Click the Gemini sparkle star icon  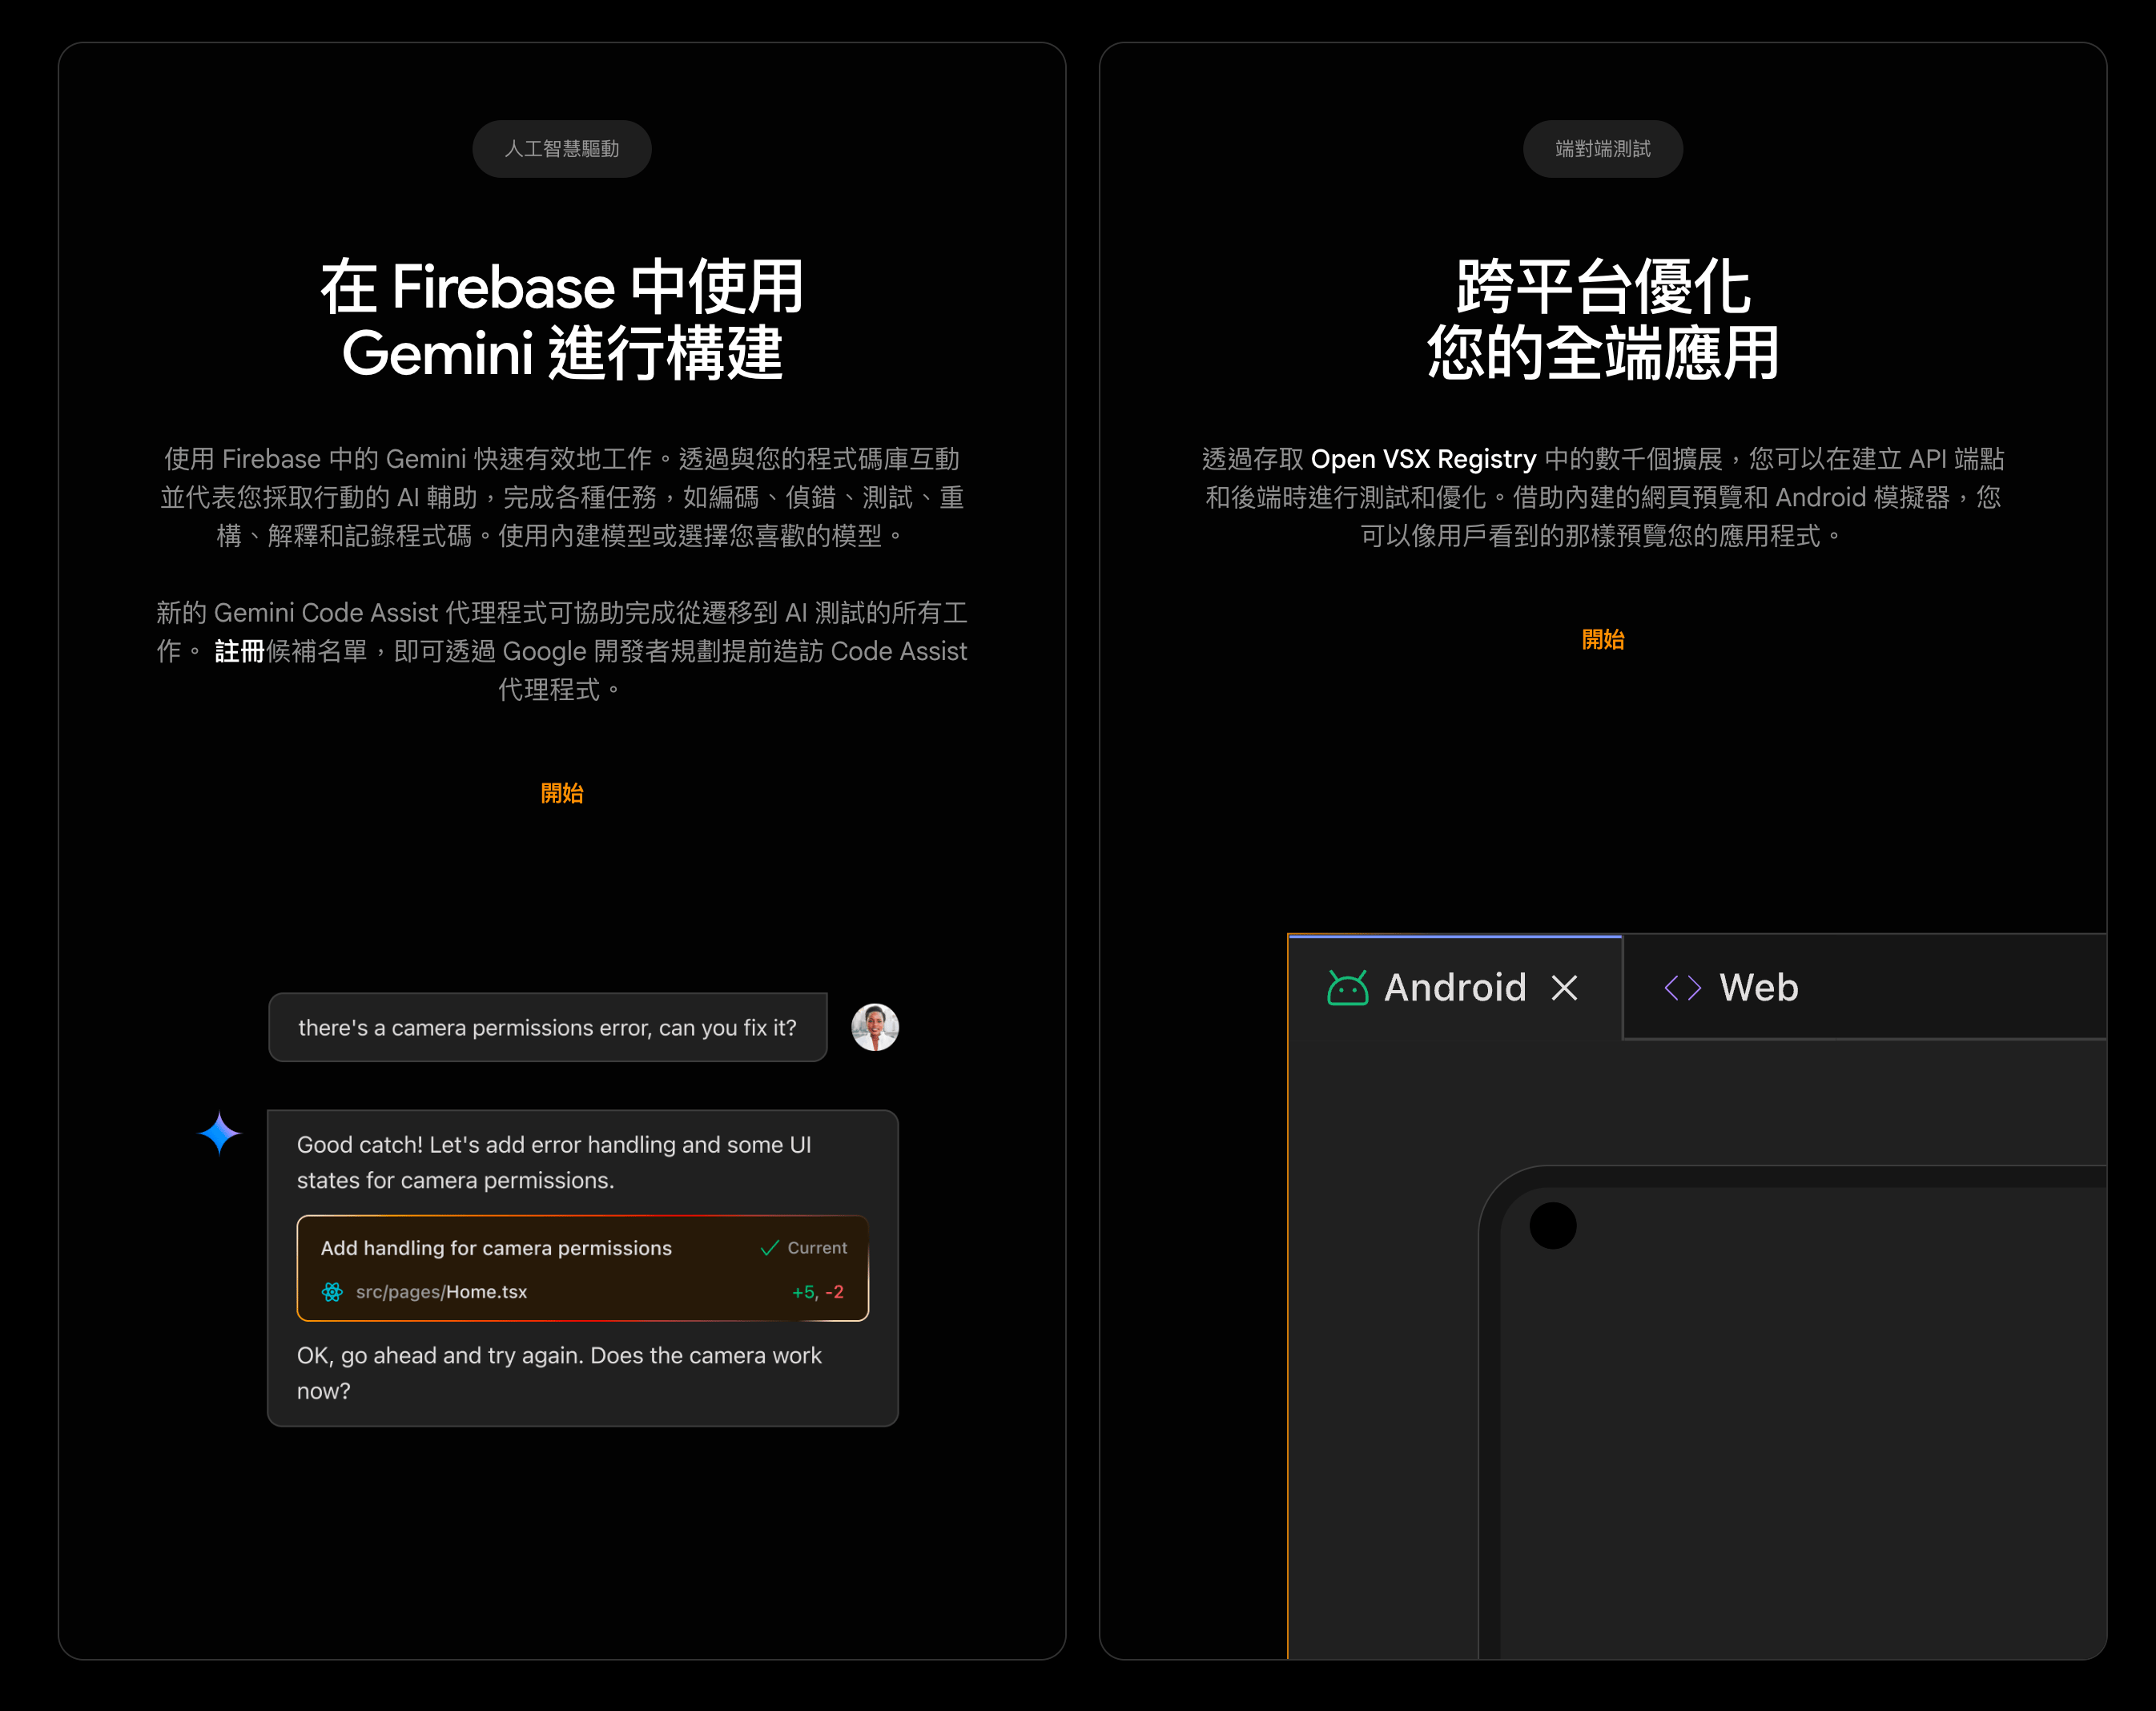click(220, 1133)
